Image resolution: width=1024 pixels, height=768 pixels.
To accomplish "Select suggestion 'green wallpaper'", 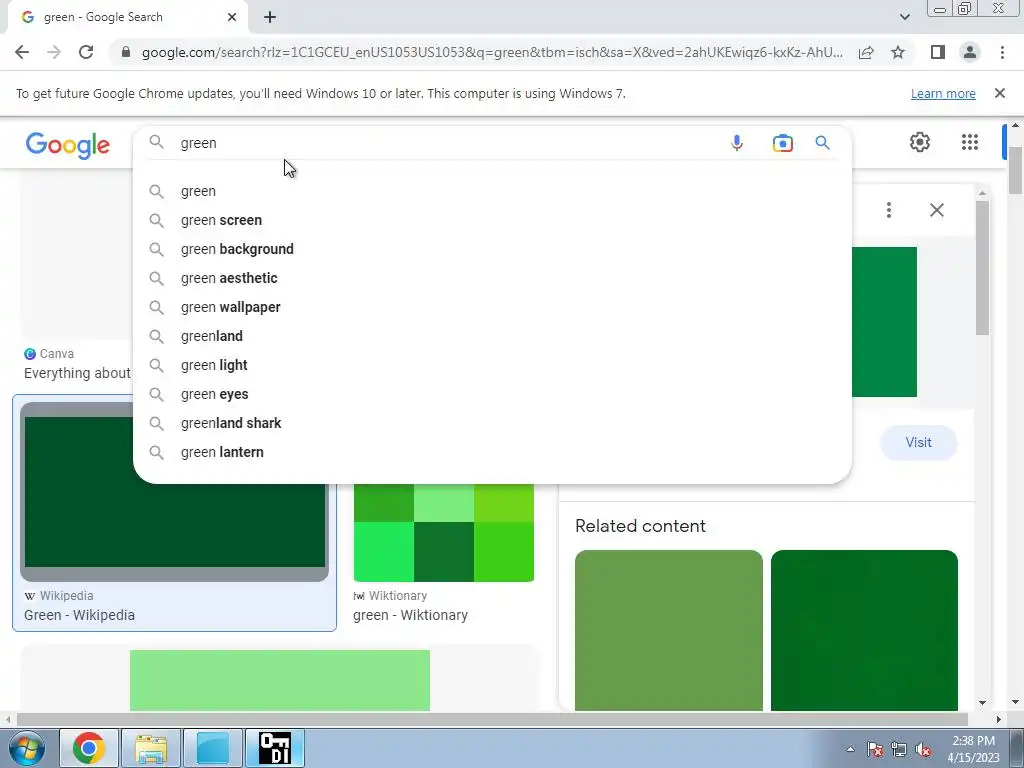I will (492, 307).
